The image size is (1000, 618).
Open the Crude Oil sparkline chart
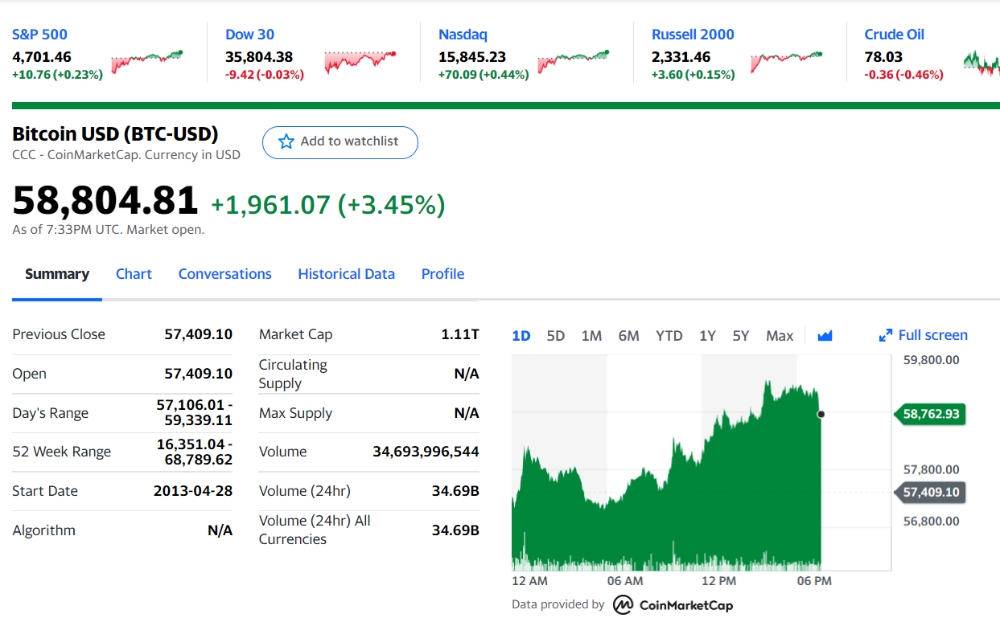point(982,63)
